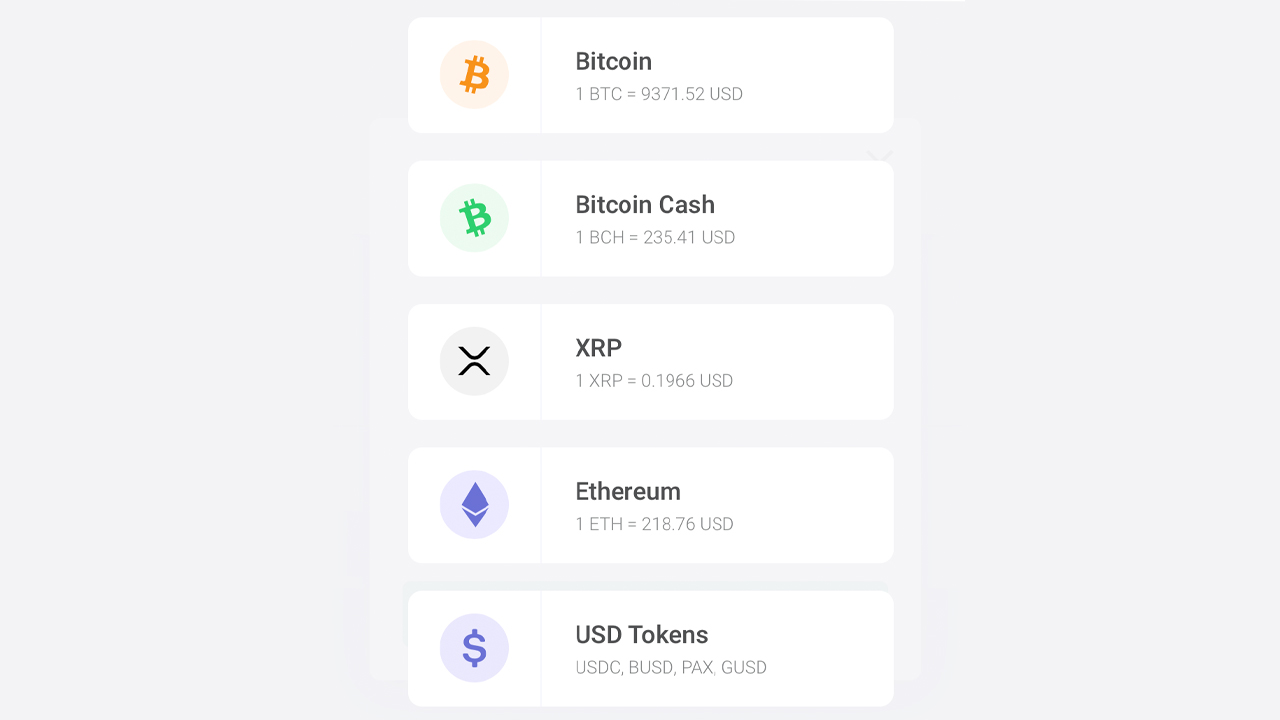This screenshot has width=1280, height=720.
Task: Click the 1 BCH = 235.41 USD rate
Action: (x=655, y=238)
